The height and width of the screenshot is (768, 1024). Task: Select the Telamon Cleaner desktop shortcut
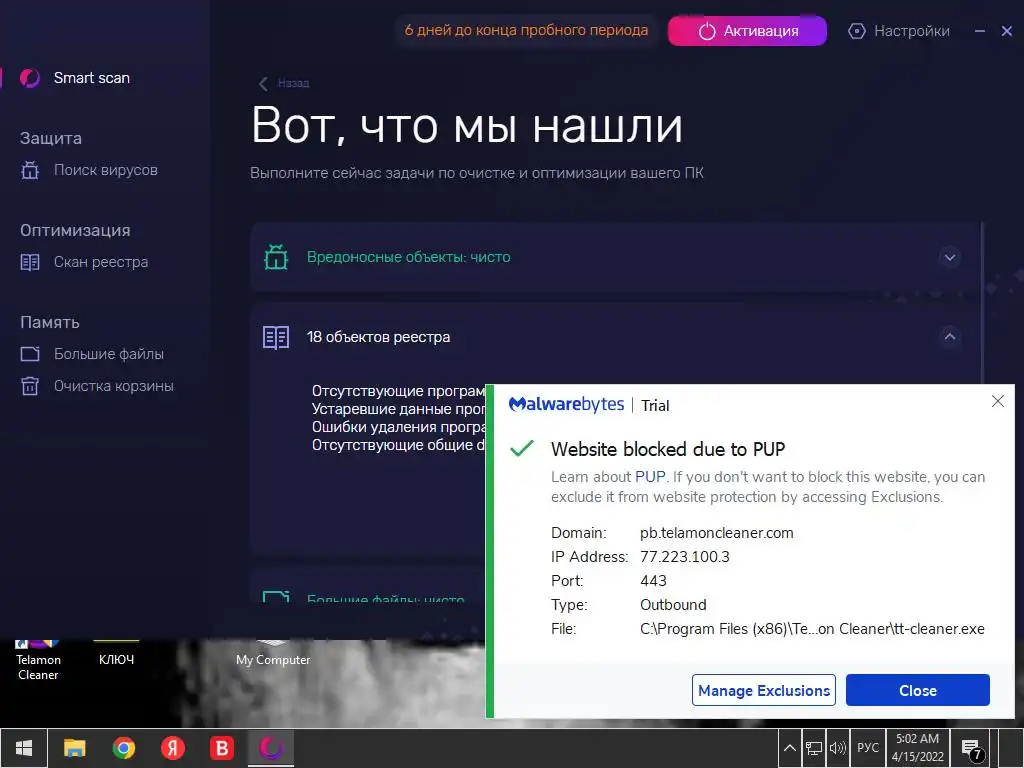38,660
